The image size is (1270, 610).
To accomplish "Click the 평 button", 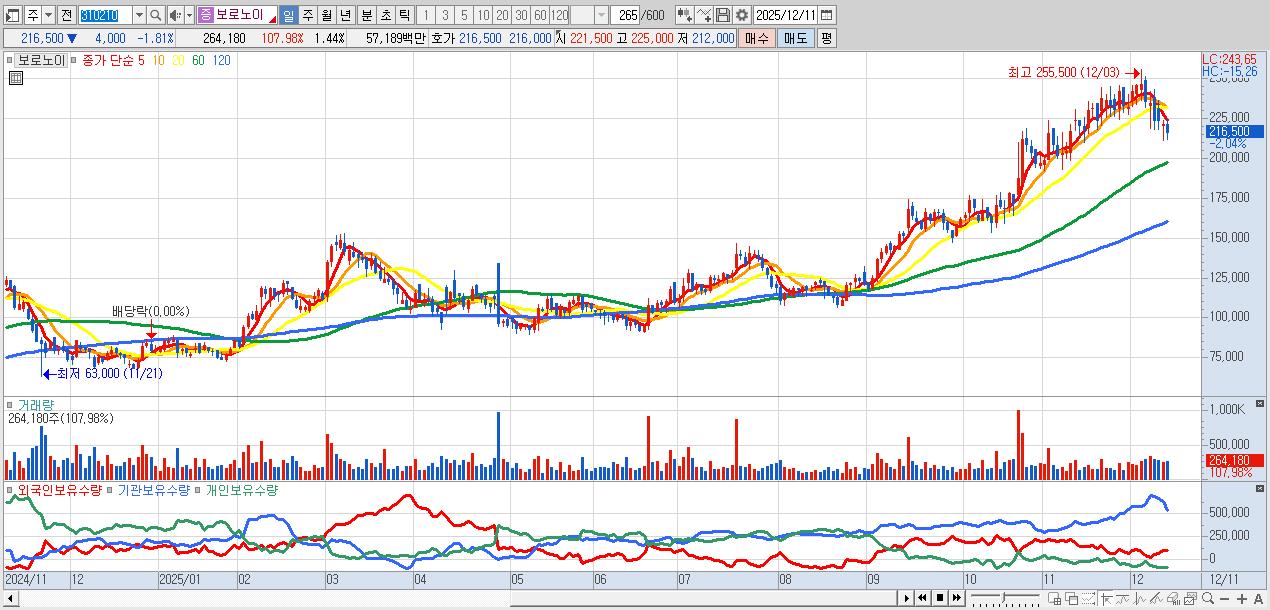I will point(826,38).
